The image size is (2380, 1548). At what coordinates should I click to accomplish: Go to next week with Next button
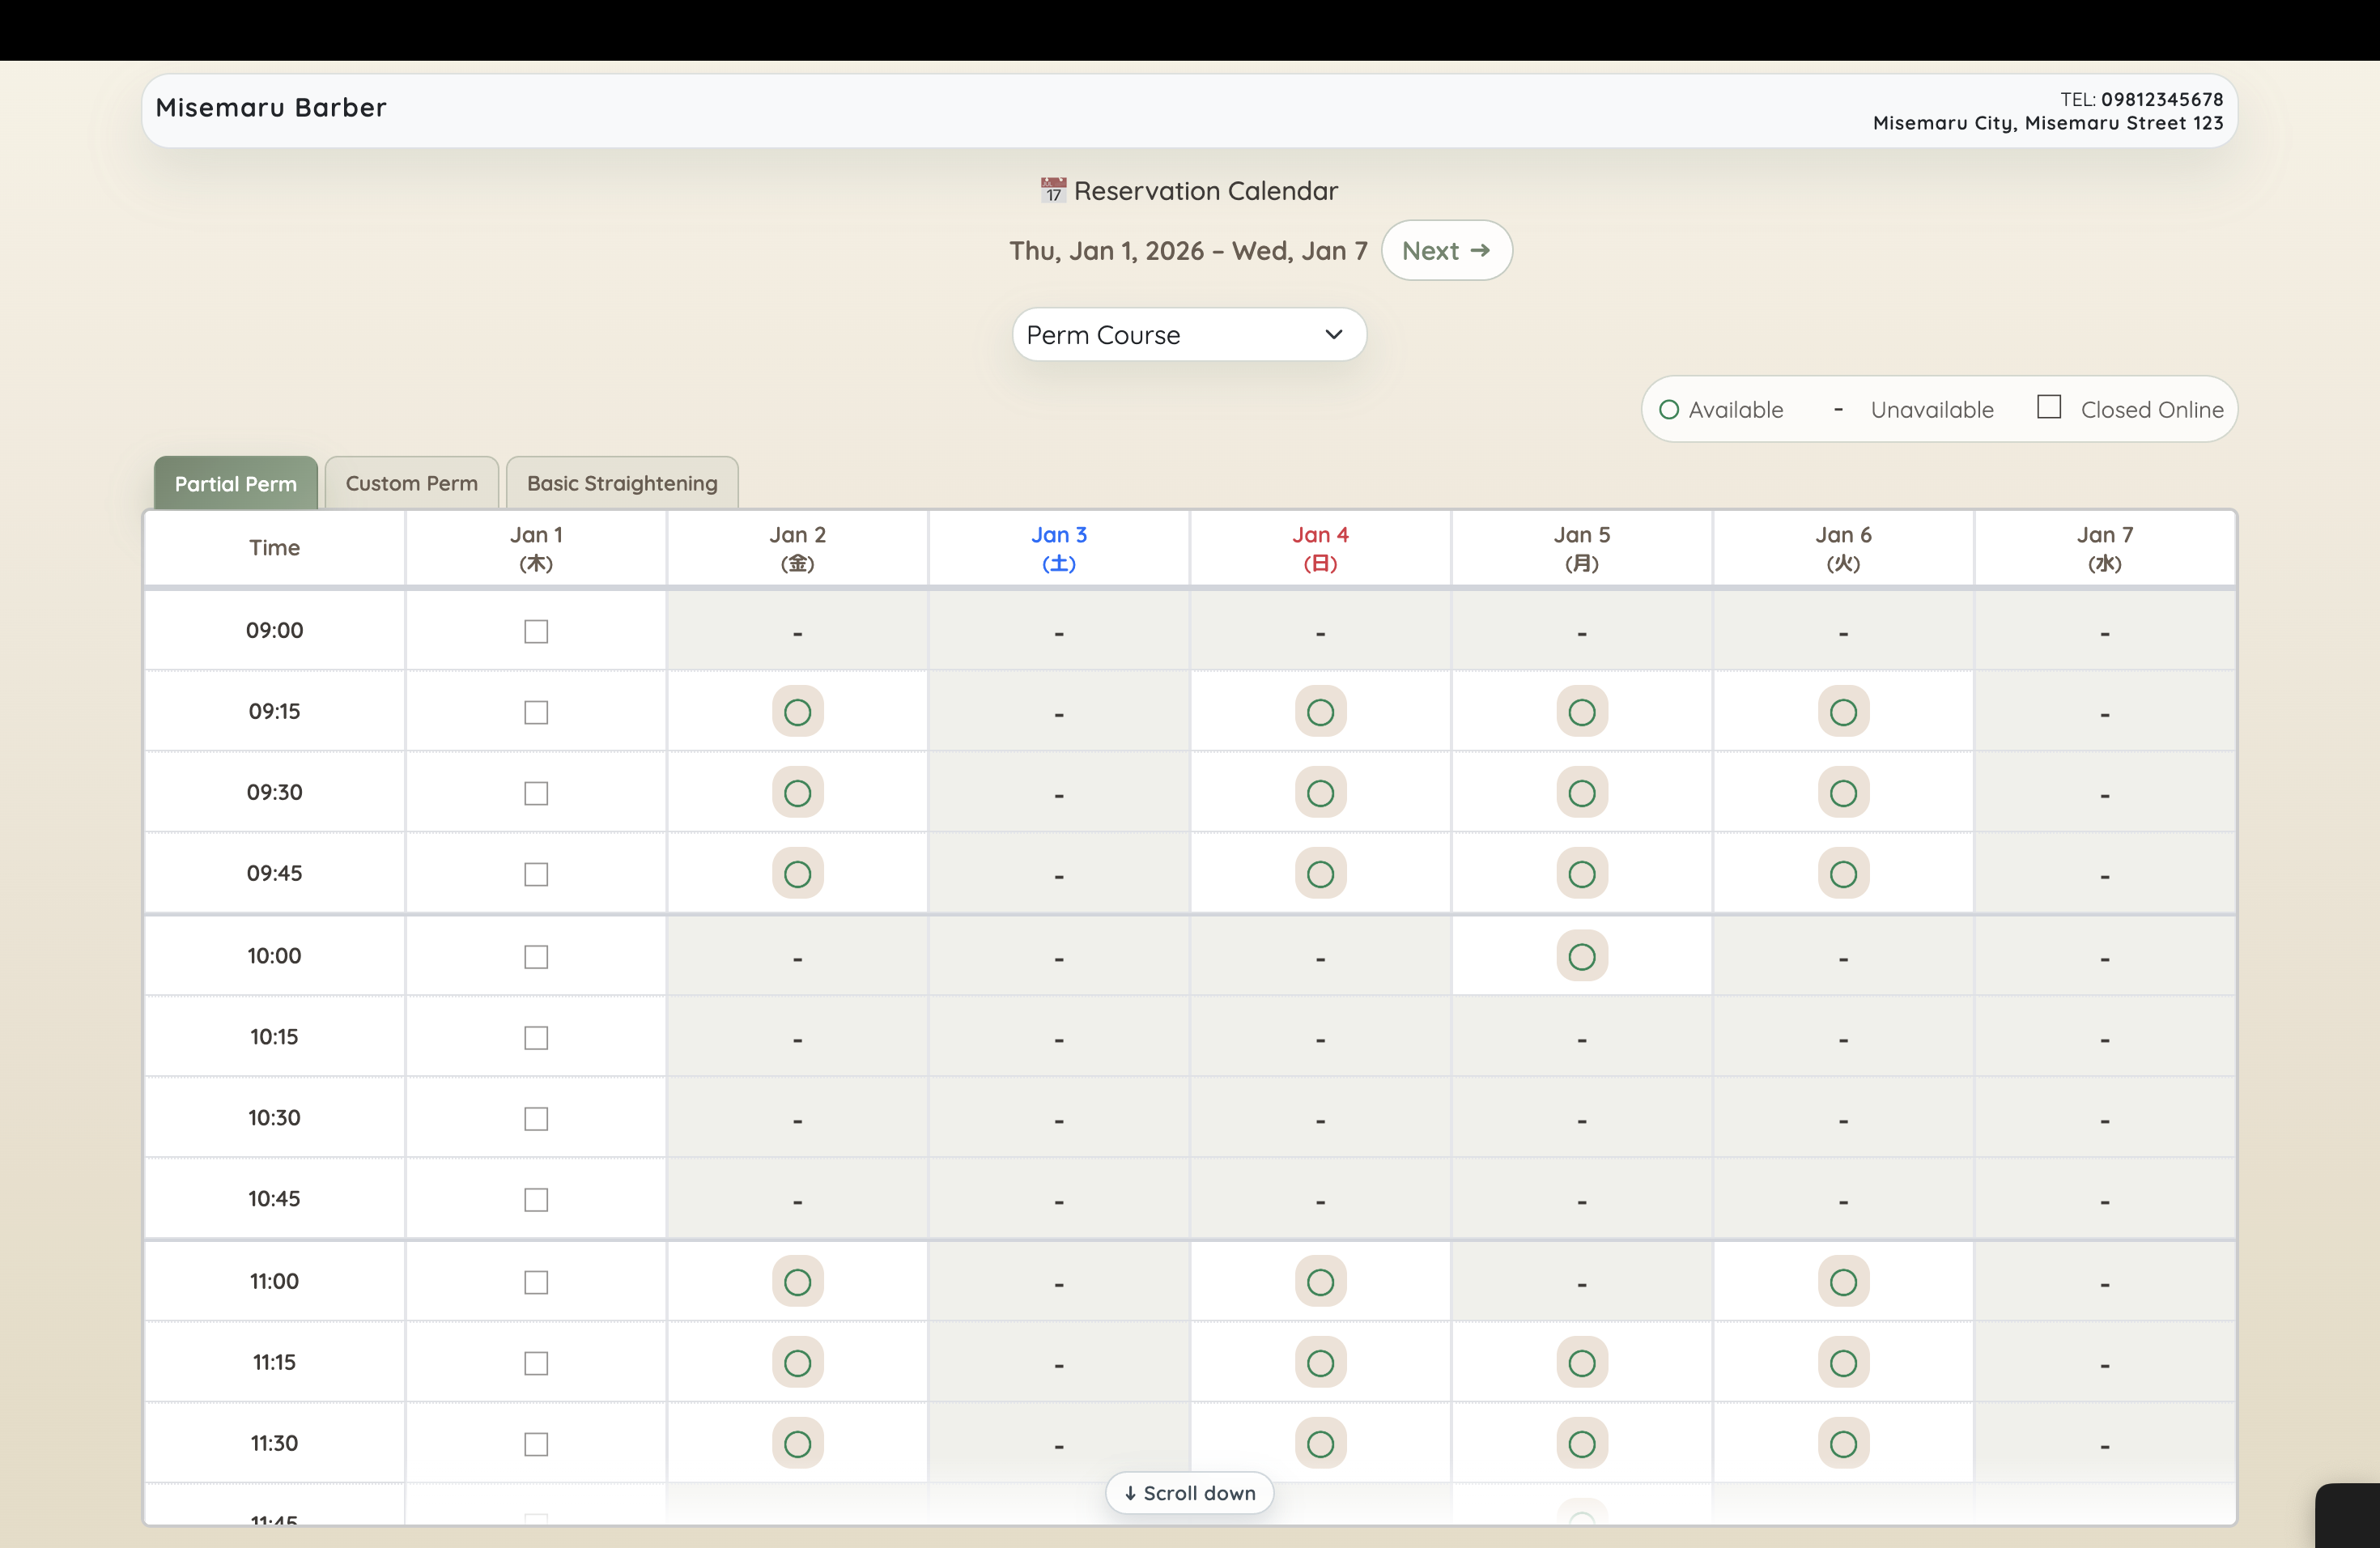coord(1446,251)
